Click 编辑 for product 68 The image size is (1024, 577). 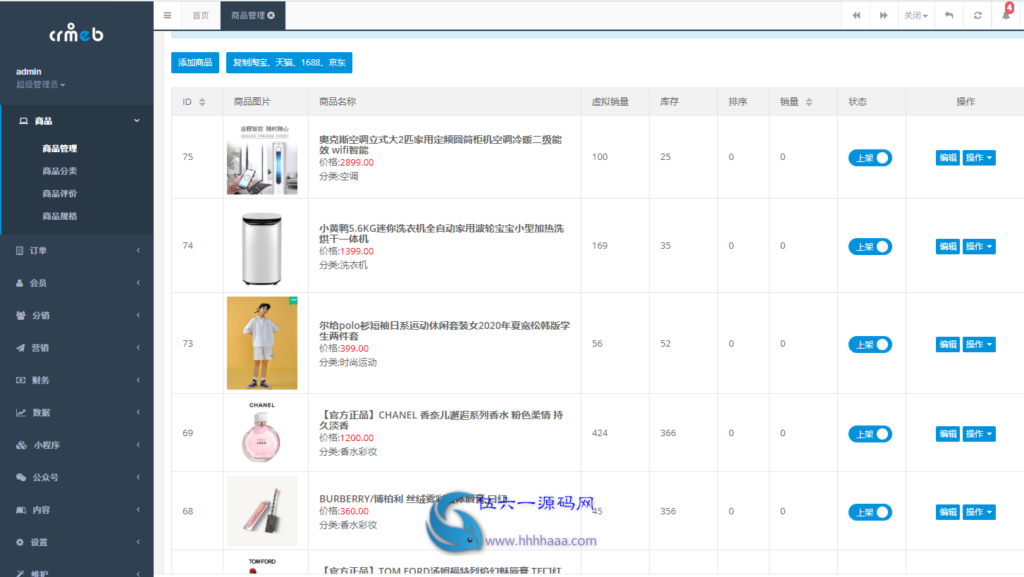pos(947,512)
